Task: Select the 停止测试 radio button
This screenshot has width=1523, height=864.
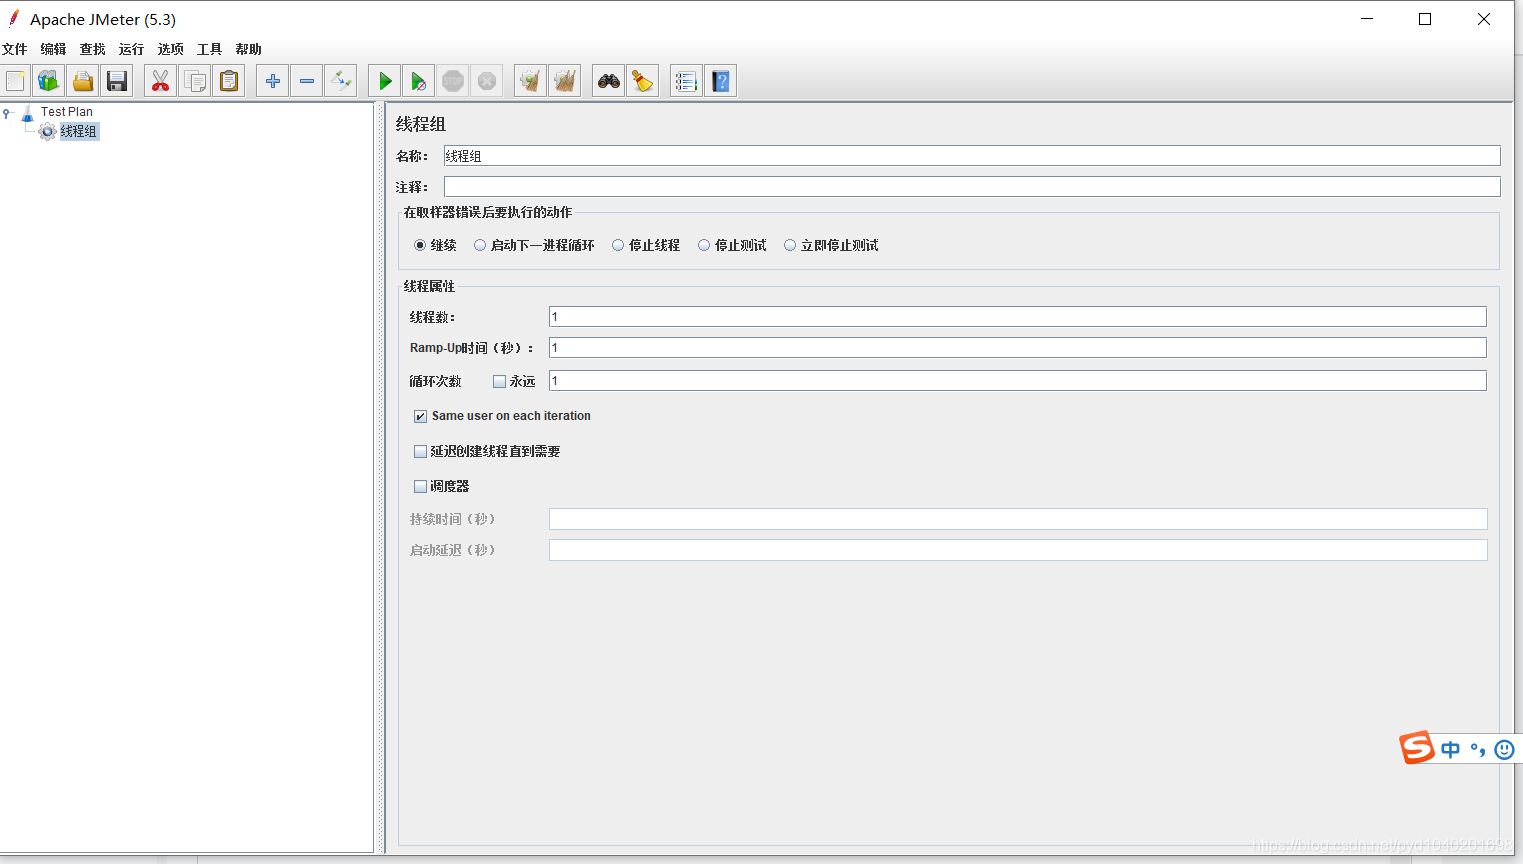Action: [704, 245]
